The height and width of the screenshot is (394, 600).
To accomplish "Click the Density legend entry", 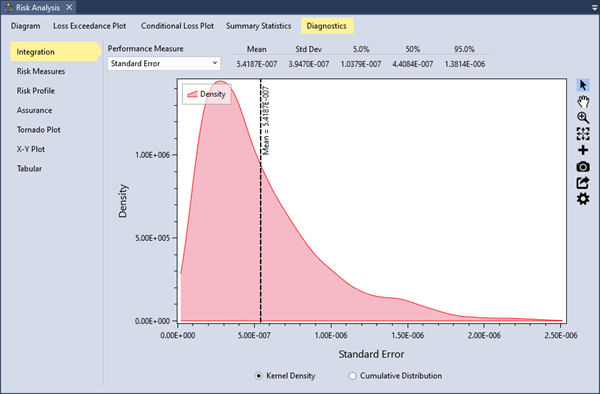I will 207,94.
